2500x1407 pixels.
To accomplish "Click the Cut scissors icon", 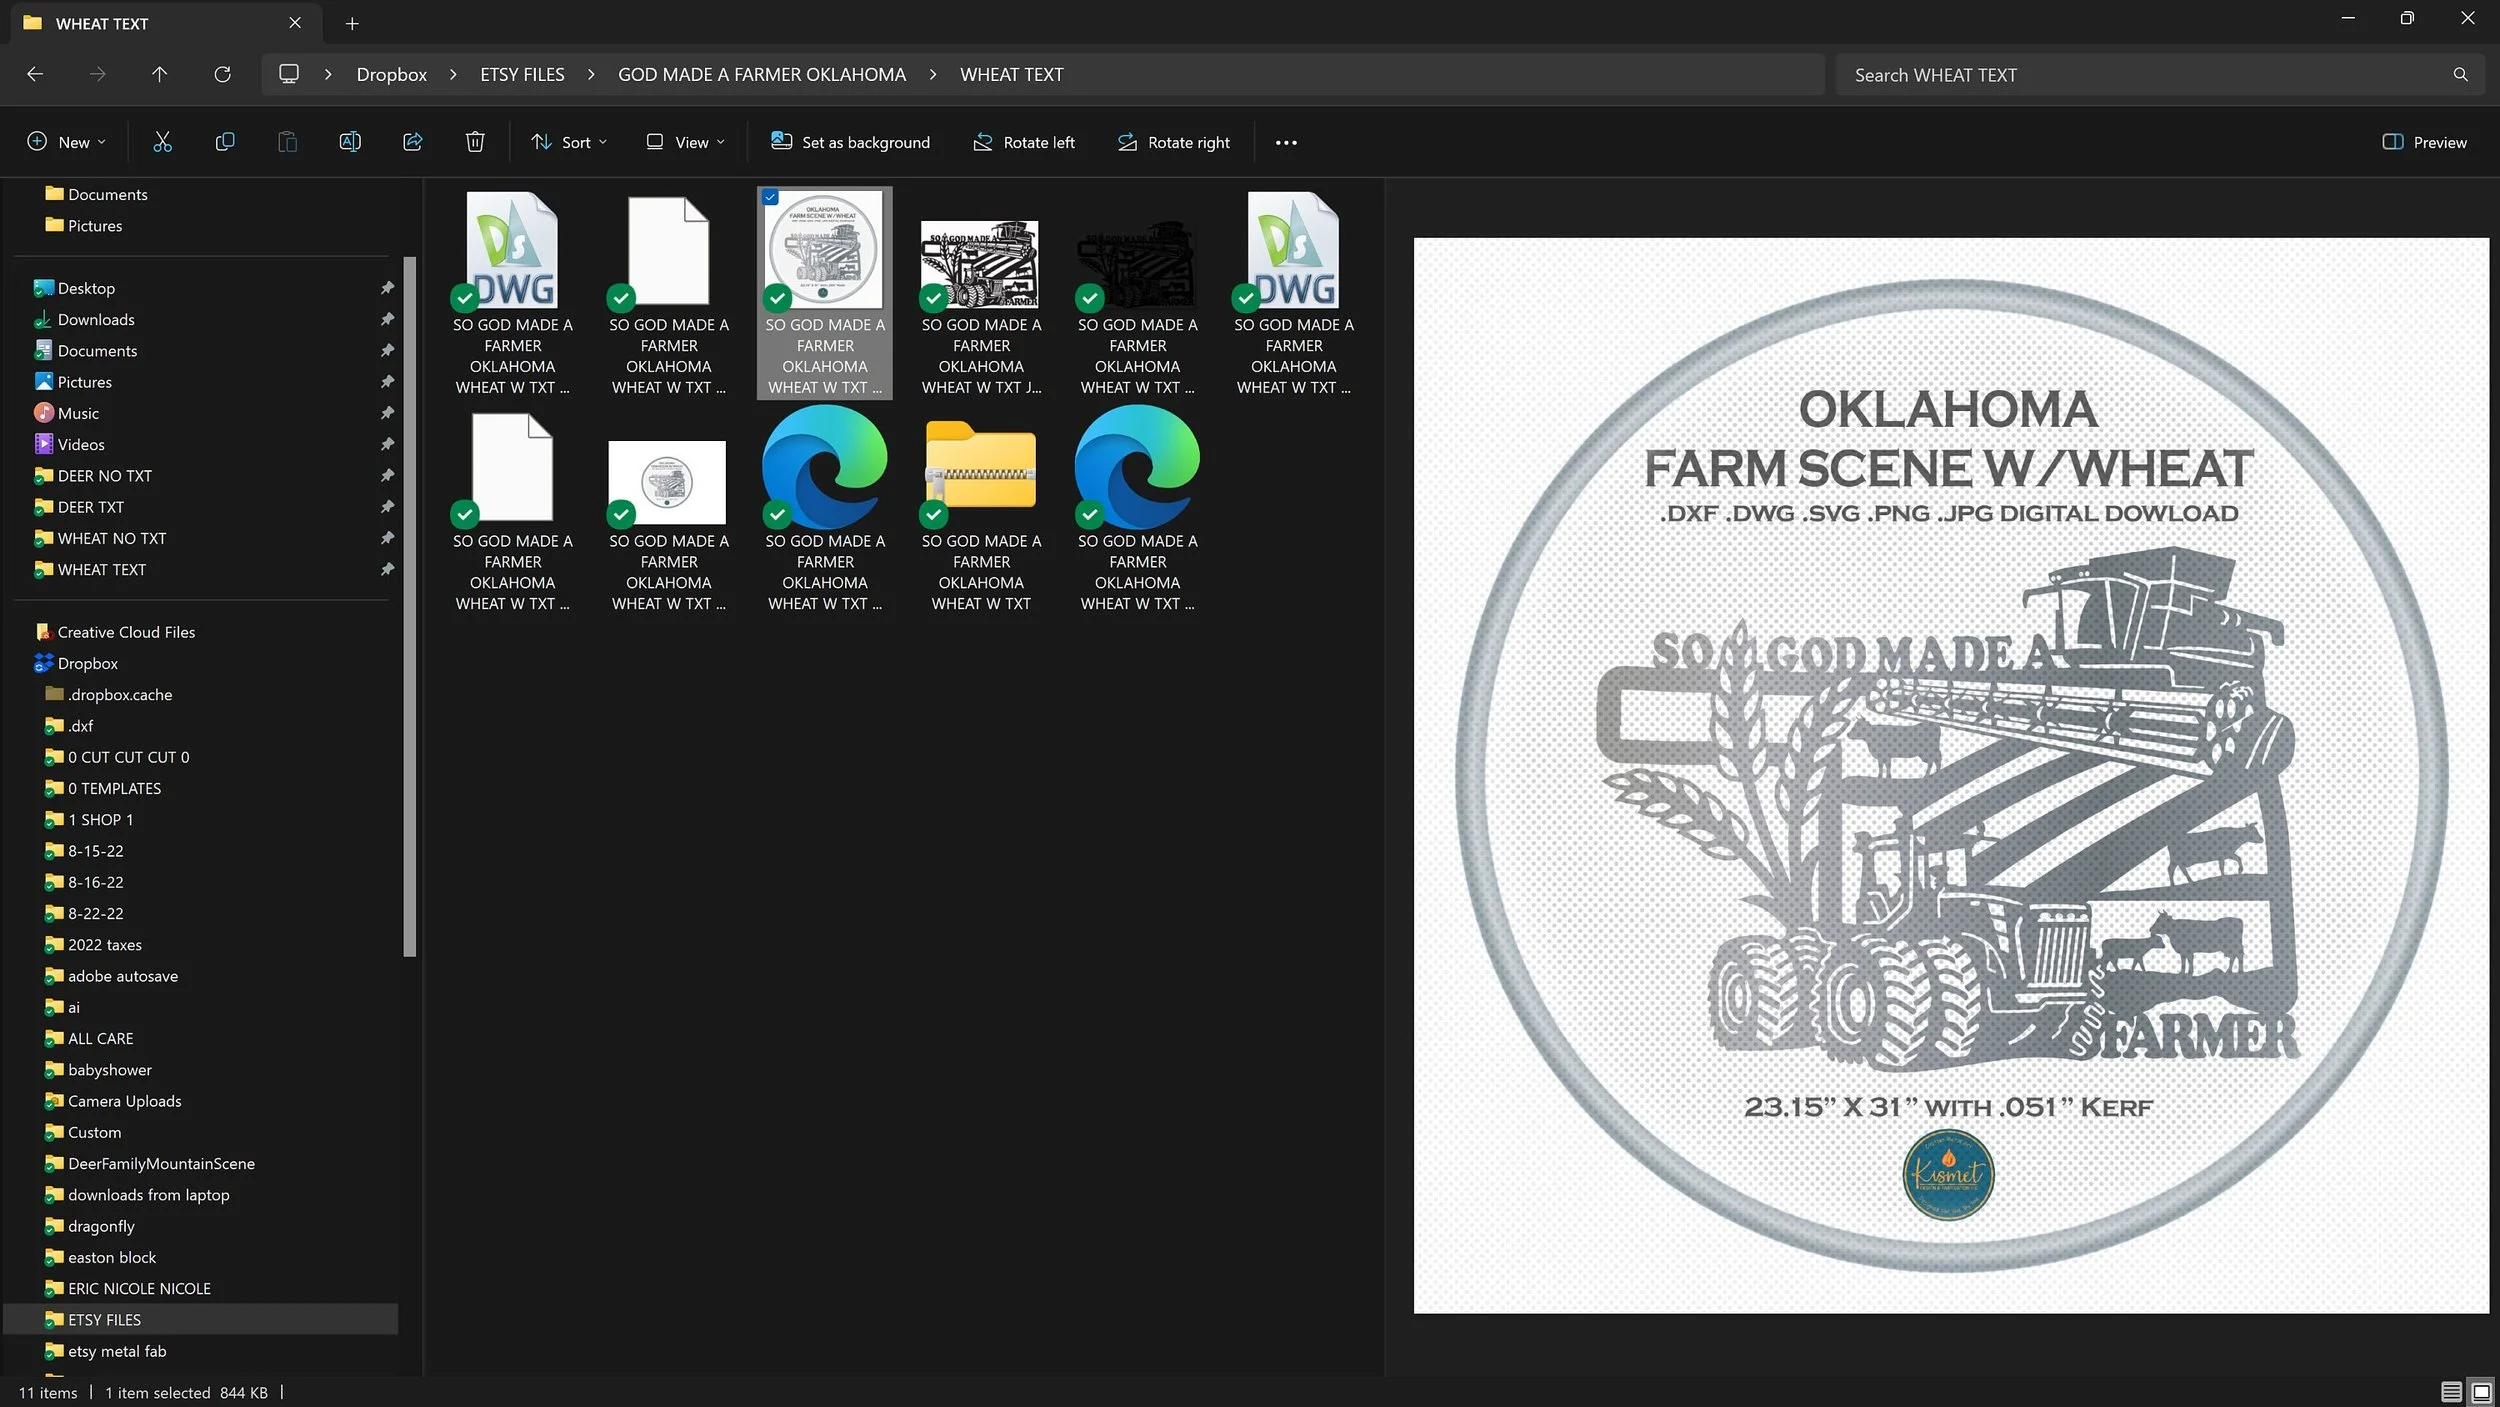I will point(162,142).
